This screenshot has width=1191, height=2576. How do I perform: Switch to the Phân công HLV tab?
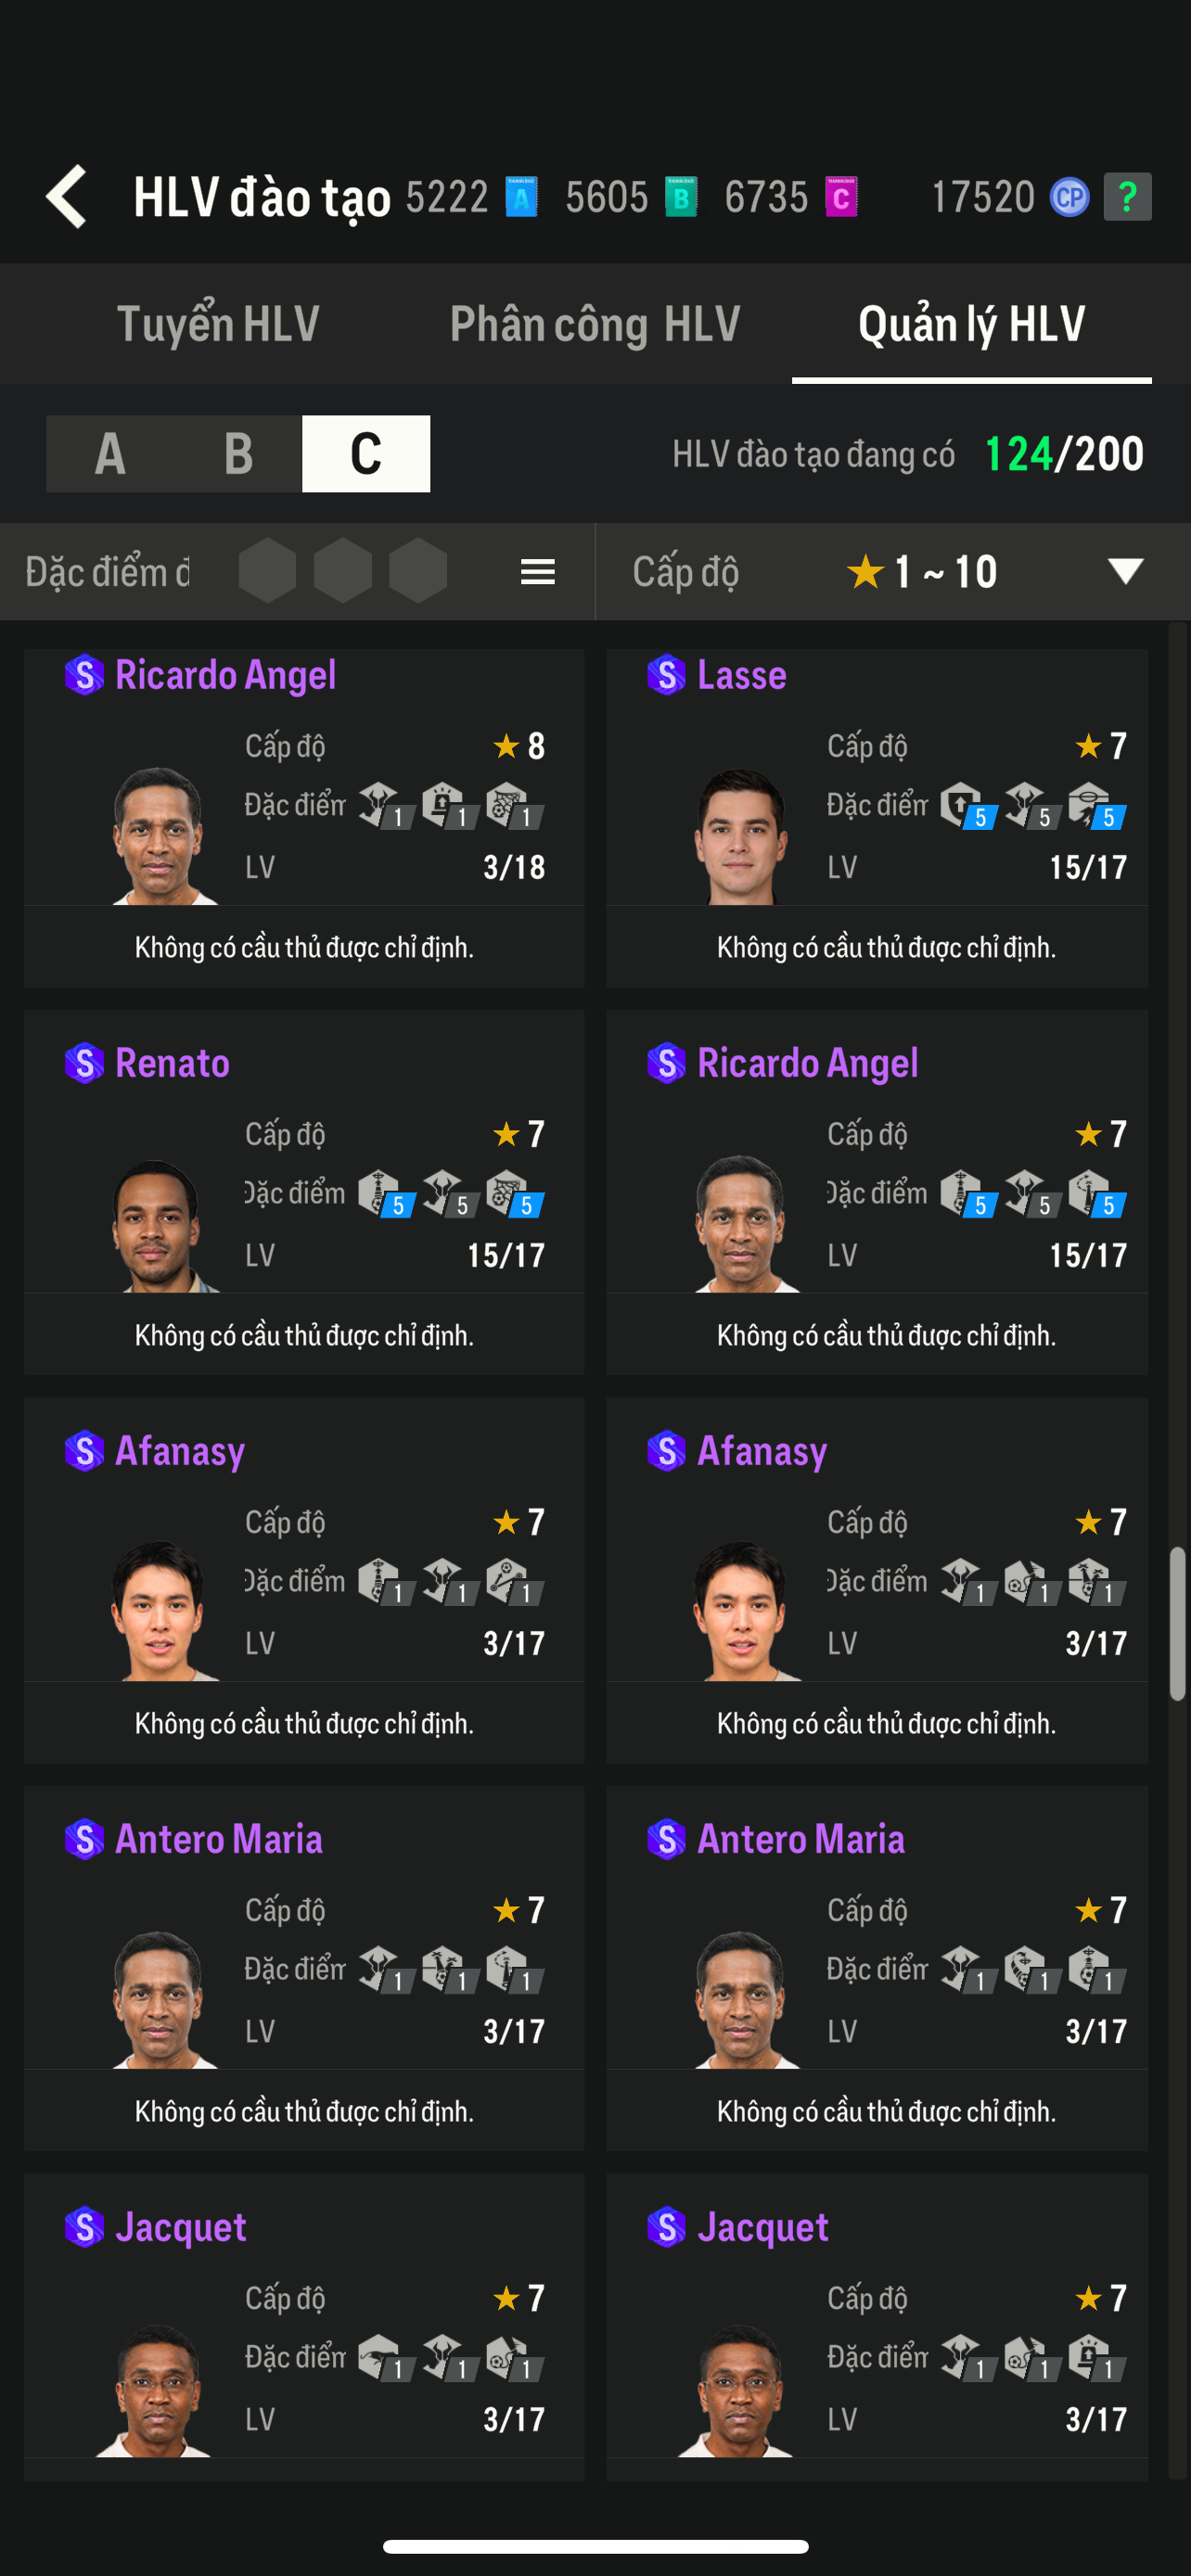pos(595,324)
